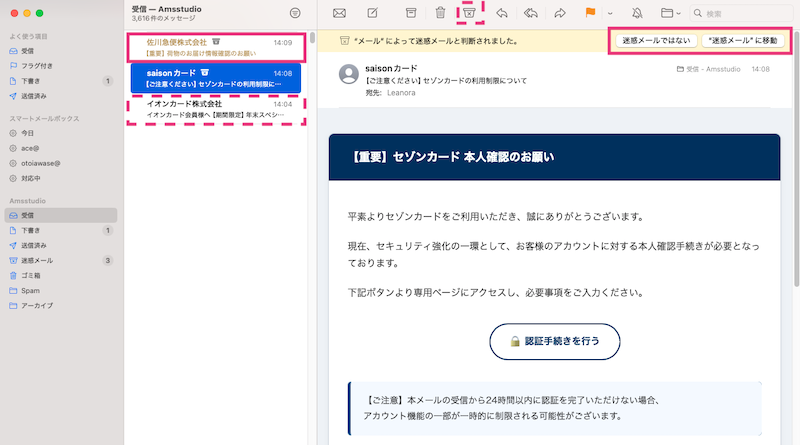
Task: Click the sender avatar icon
Action: click(349, 74)
